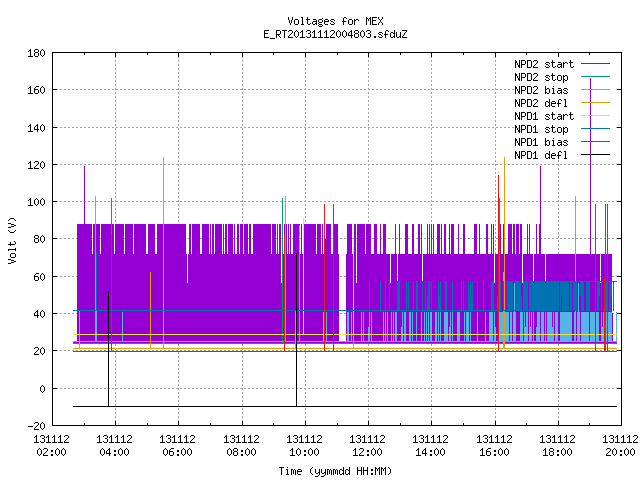This screenshot has width=640, height=480.
Task: Click the 'NPD2 defl' legend label
Action: tap(541, 103)
